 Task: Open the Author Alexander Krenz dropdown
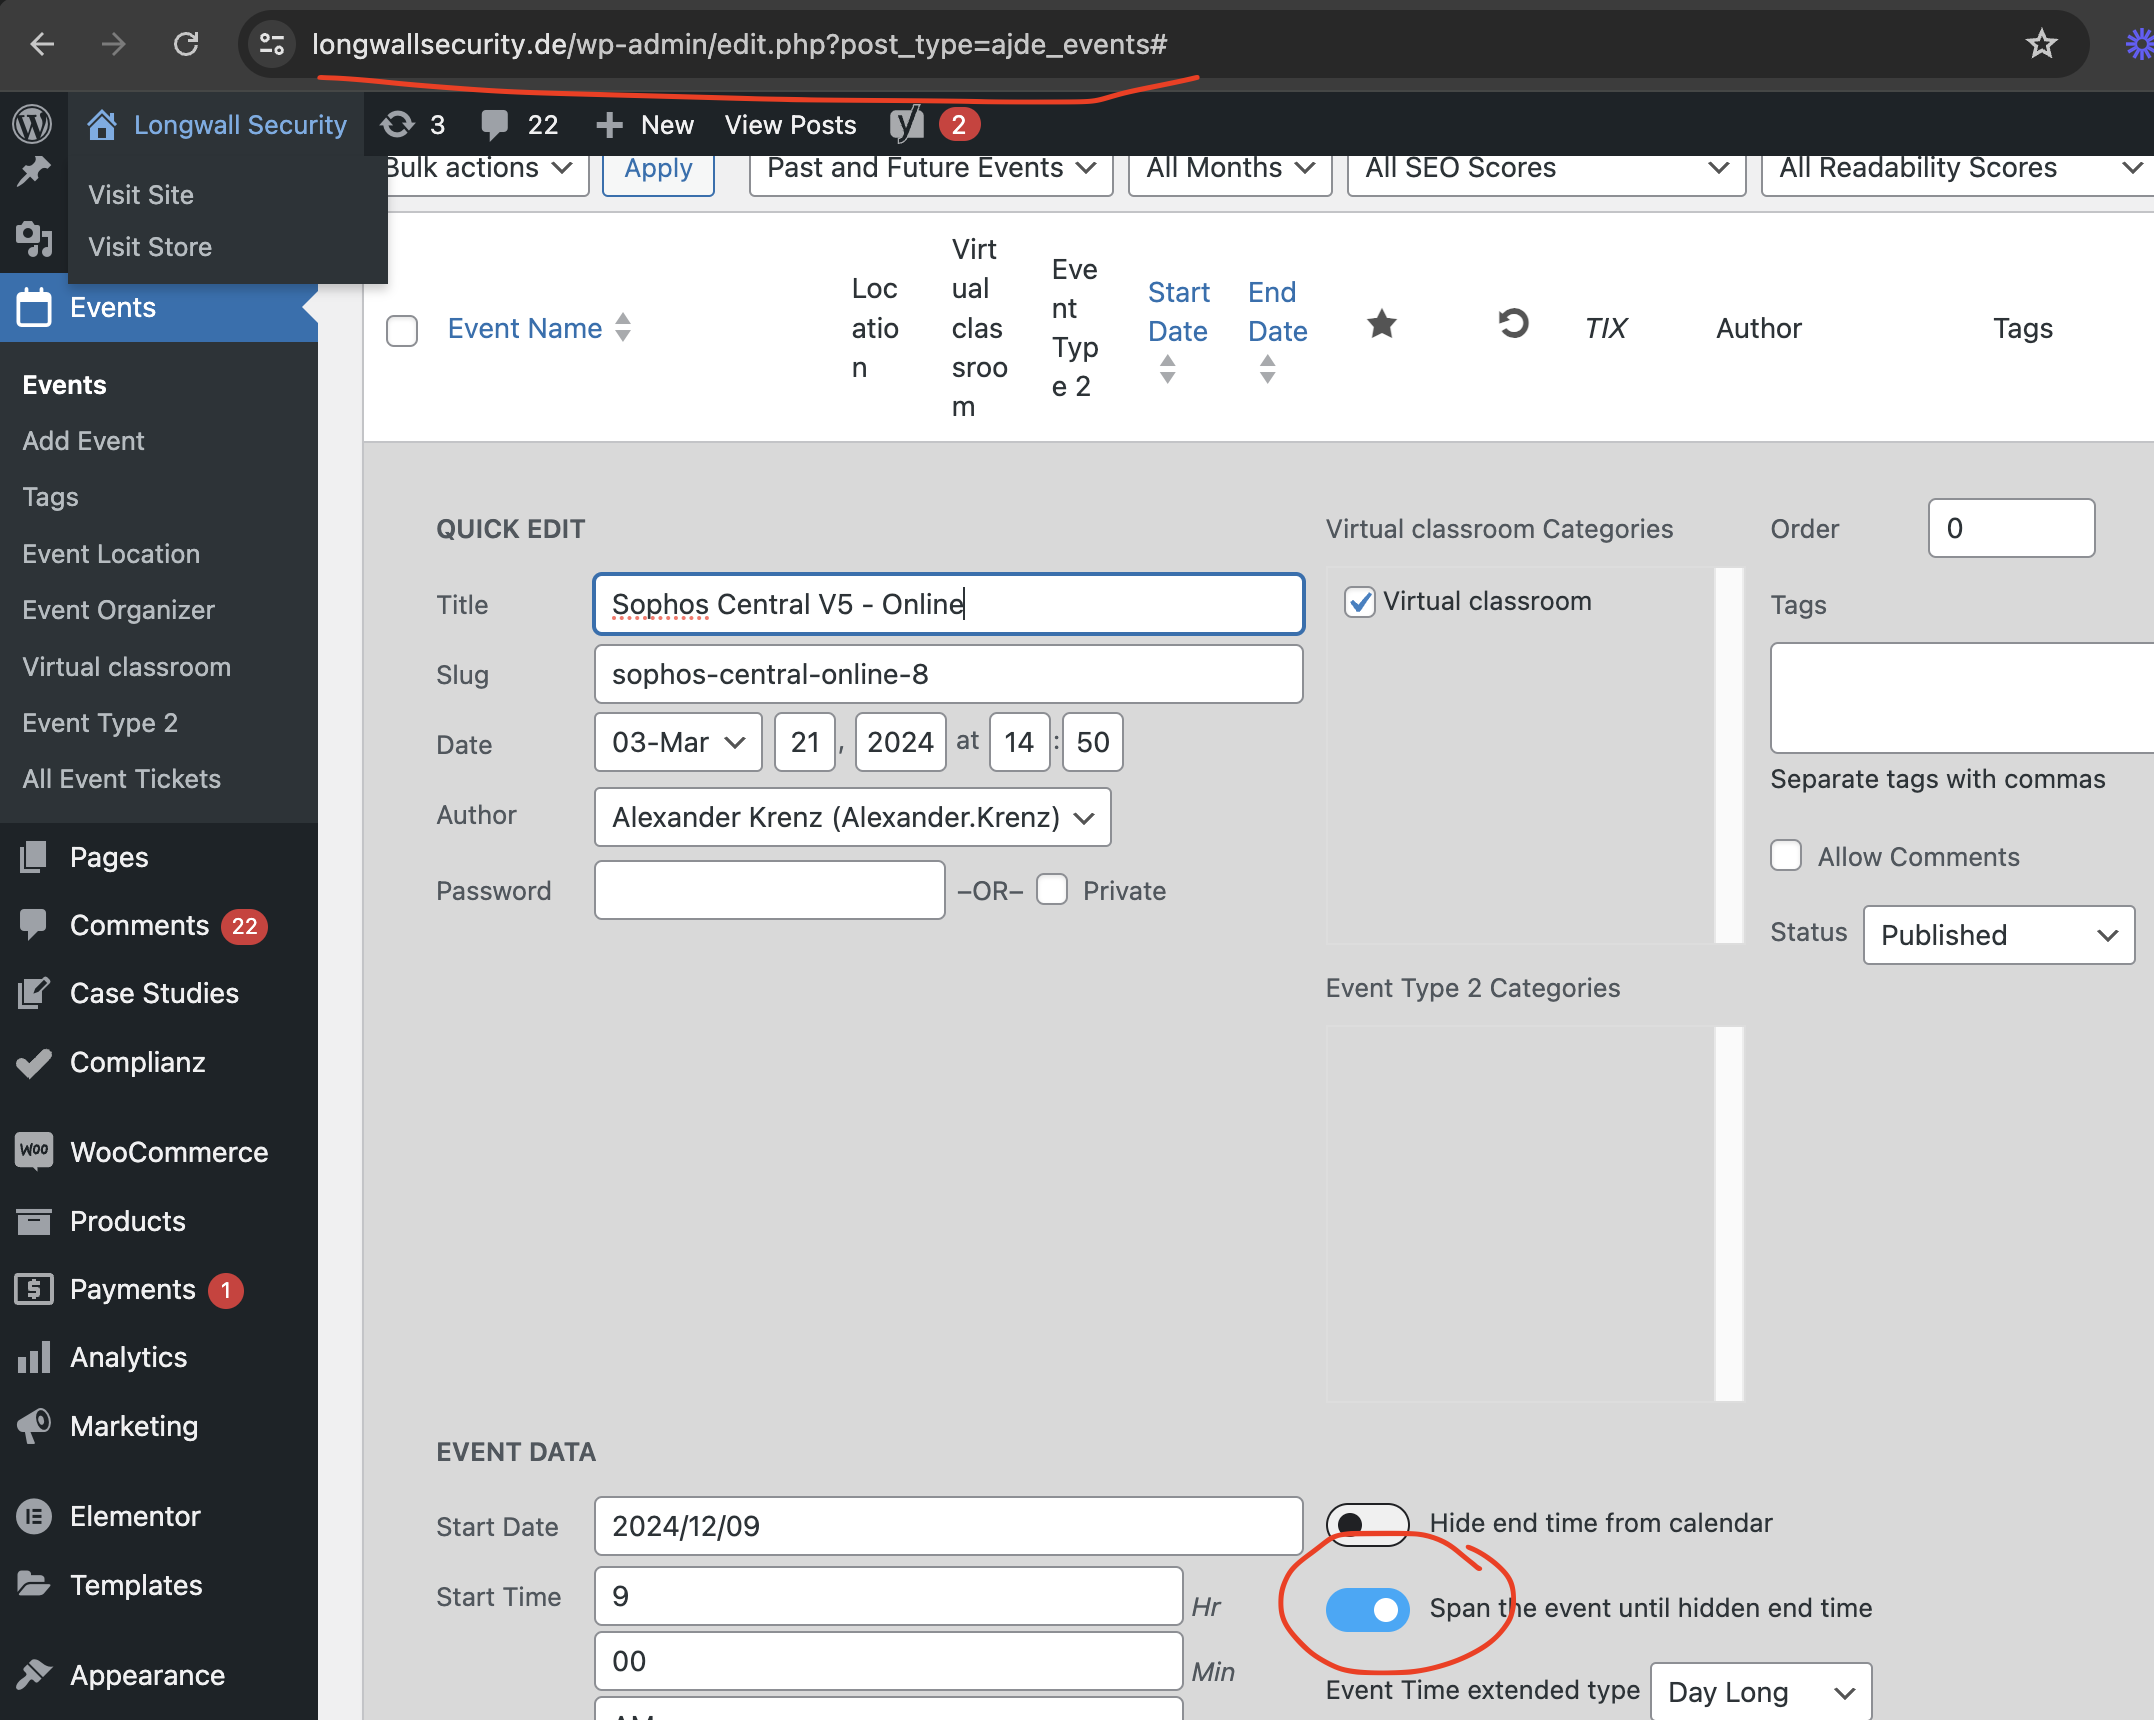tap(852, 817)
